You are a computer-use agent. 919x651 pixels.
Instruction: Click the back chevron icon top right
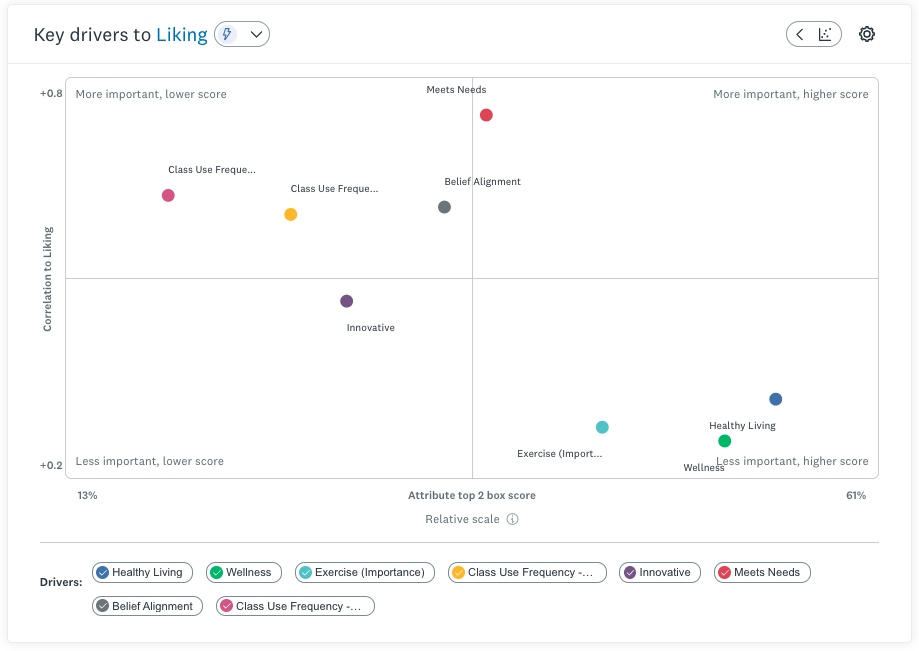[x=802, y=33]
